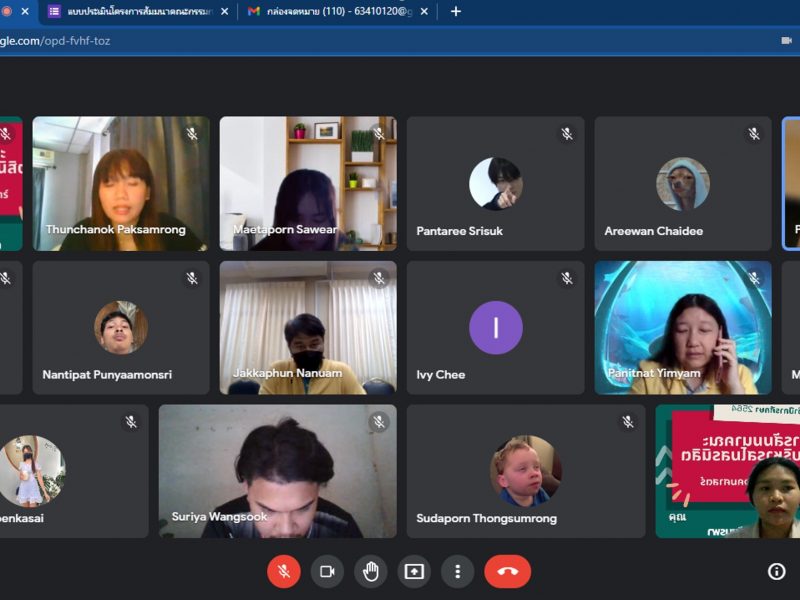Click Ivy Chee's purple avatar circle
Image resolution: width=800 pixels, height=600 pixels.
(496, 328)
